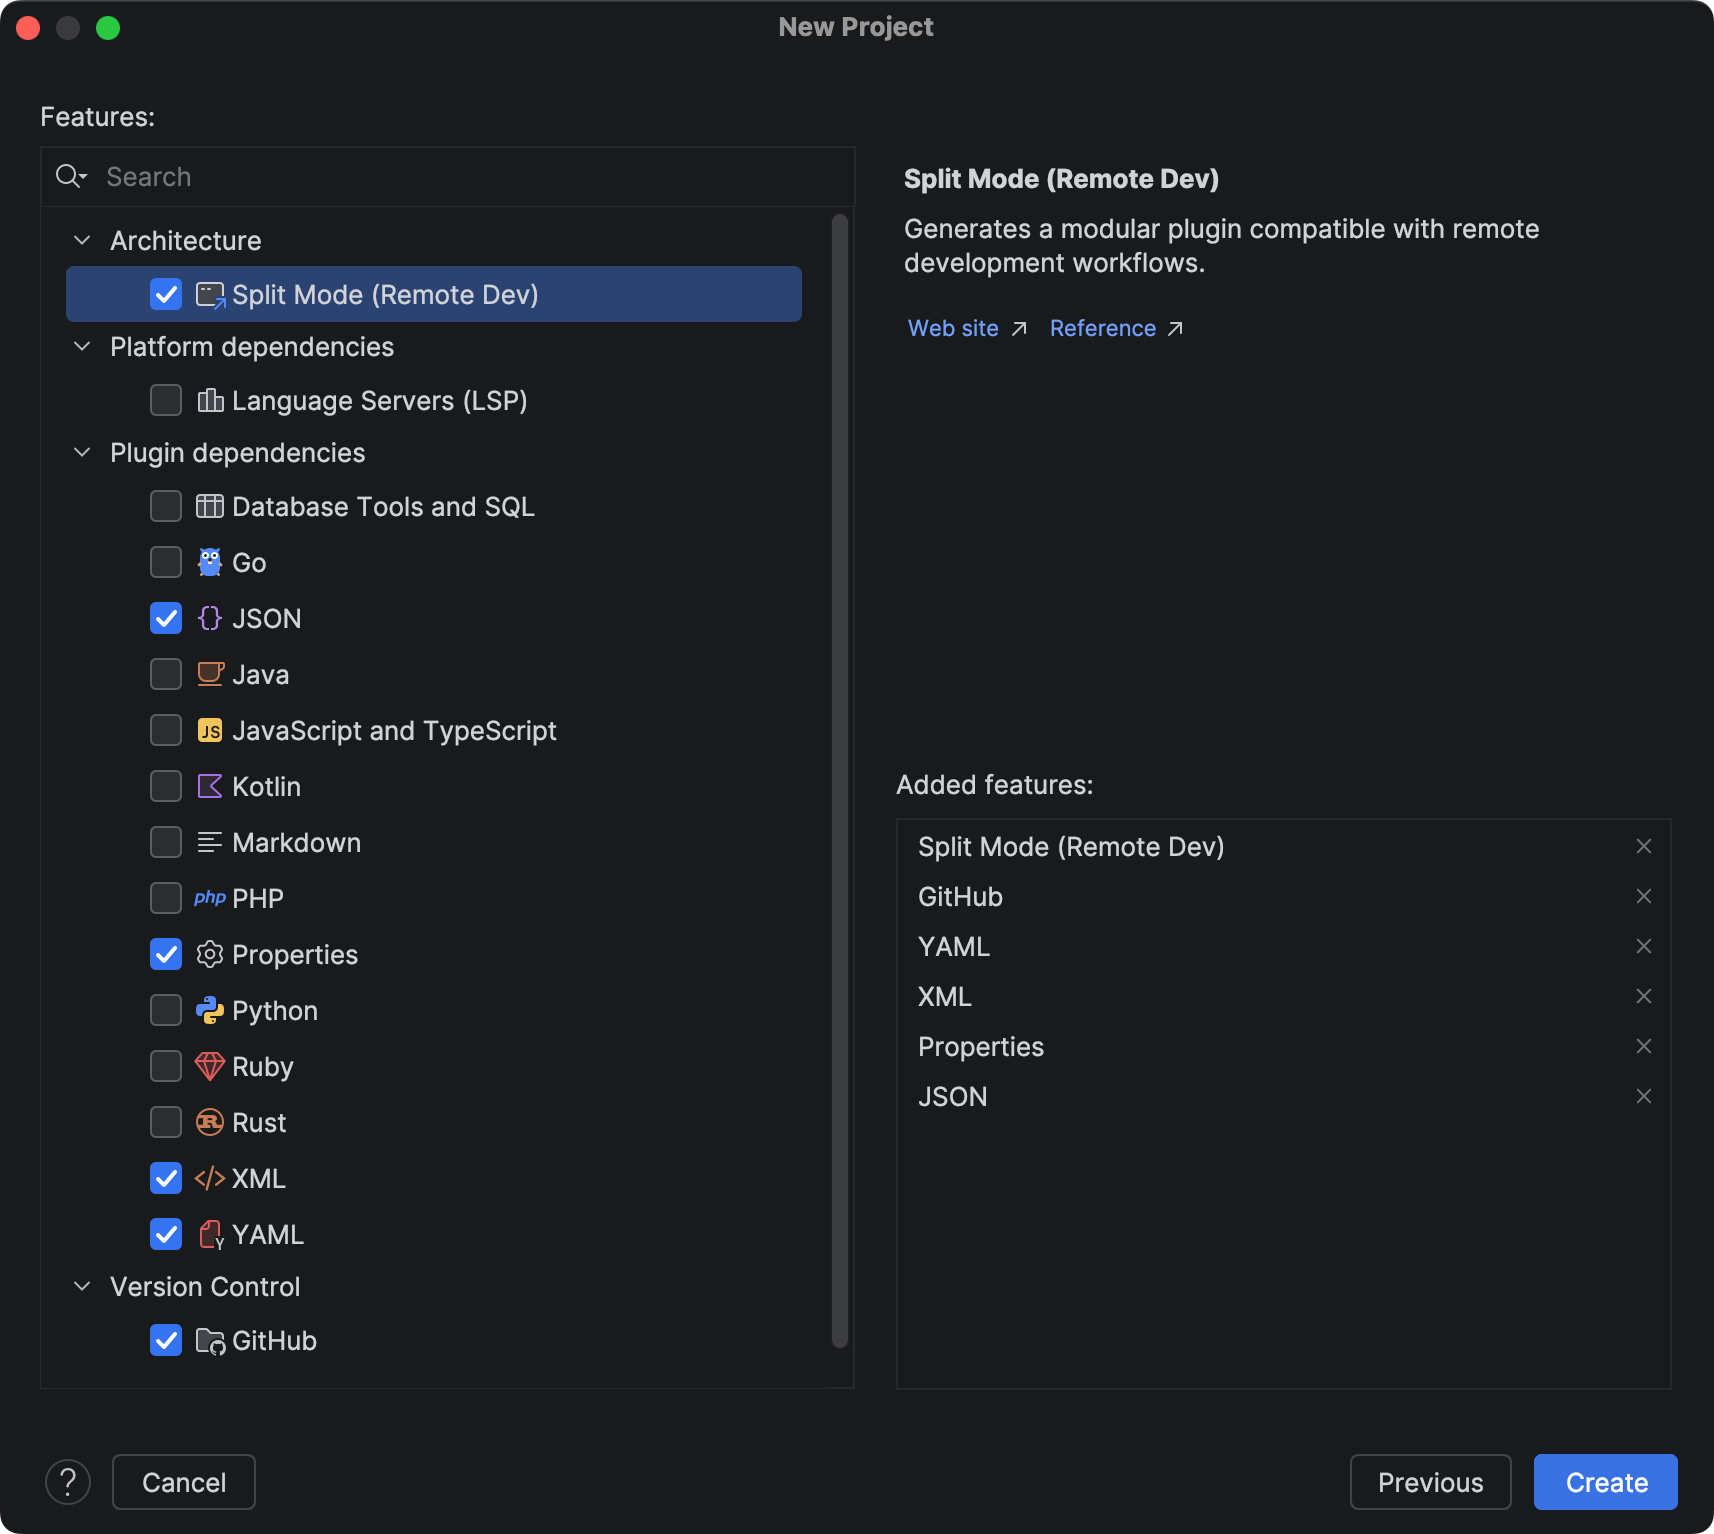Check the Ruby checkbox
This screenshot has height=1534, width=1714.
(166, 1066)
